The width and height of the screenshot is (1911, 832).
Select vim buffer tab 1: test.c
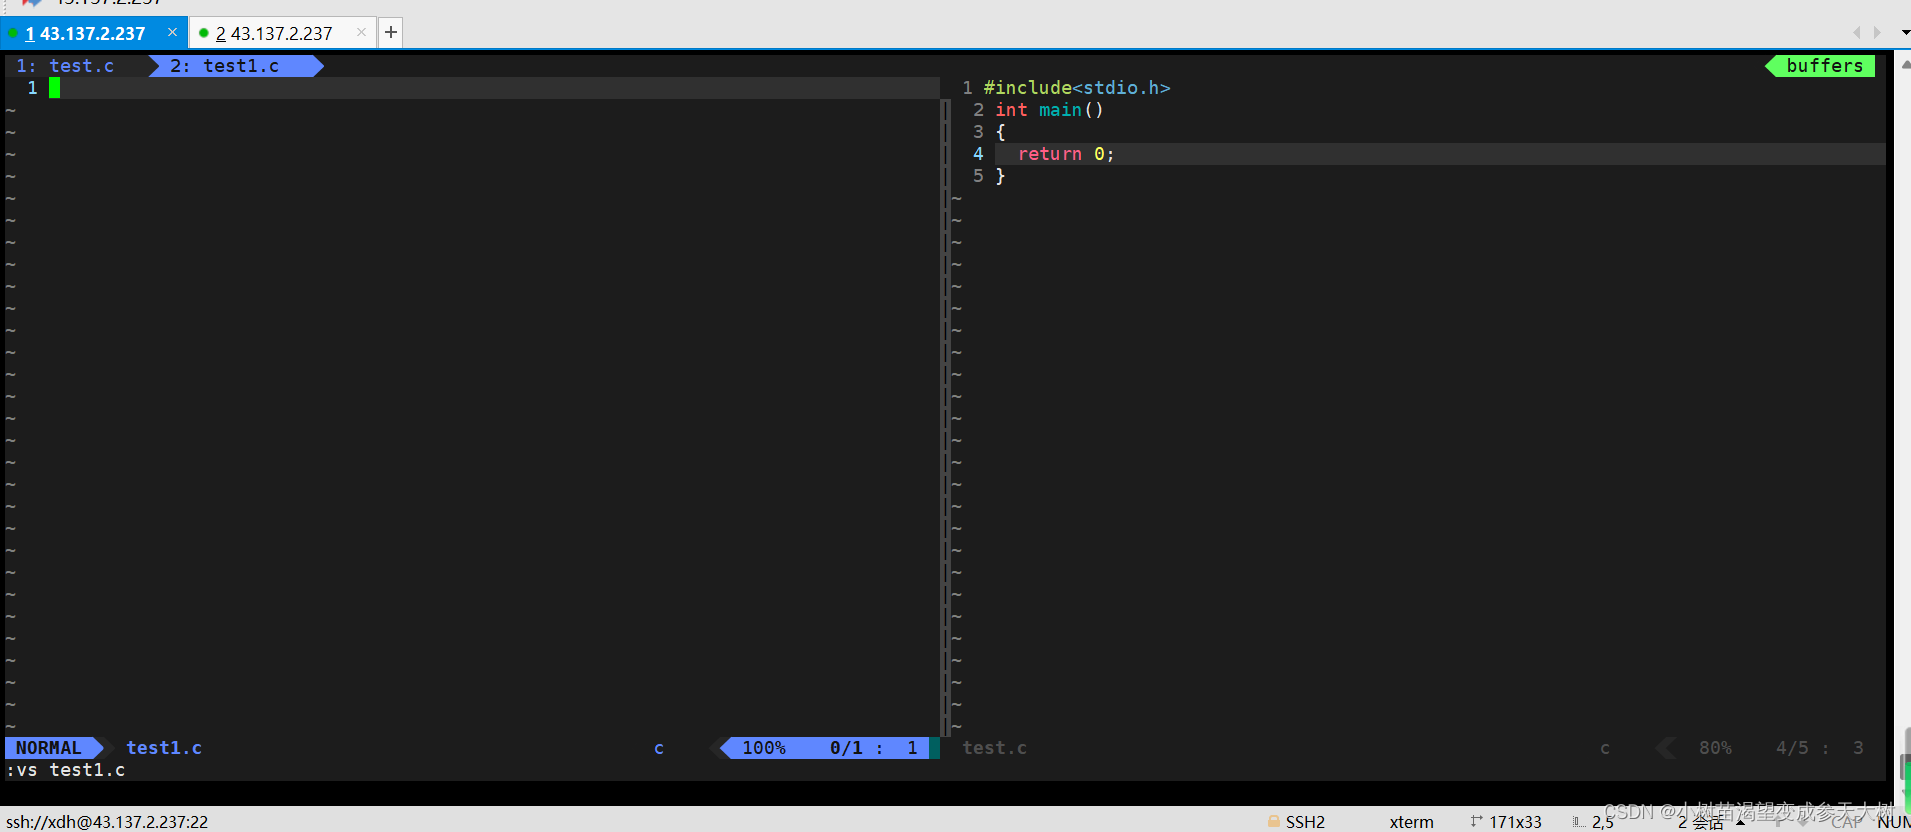coord(65,66)
